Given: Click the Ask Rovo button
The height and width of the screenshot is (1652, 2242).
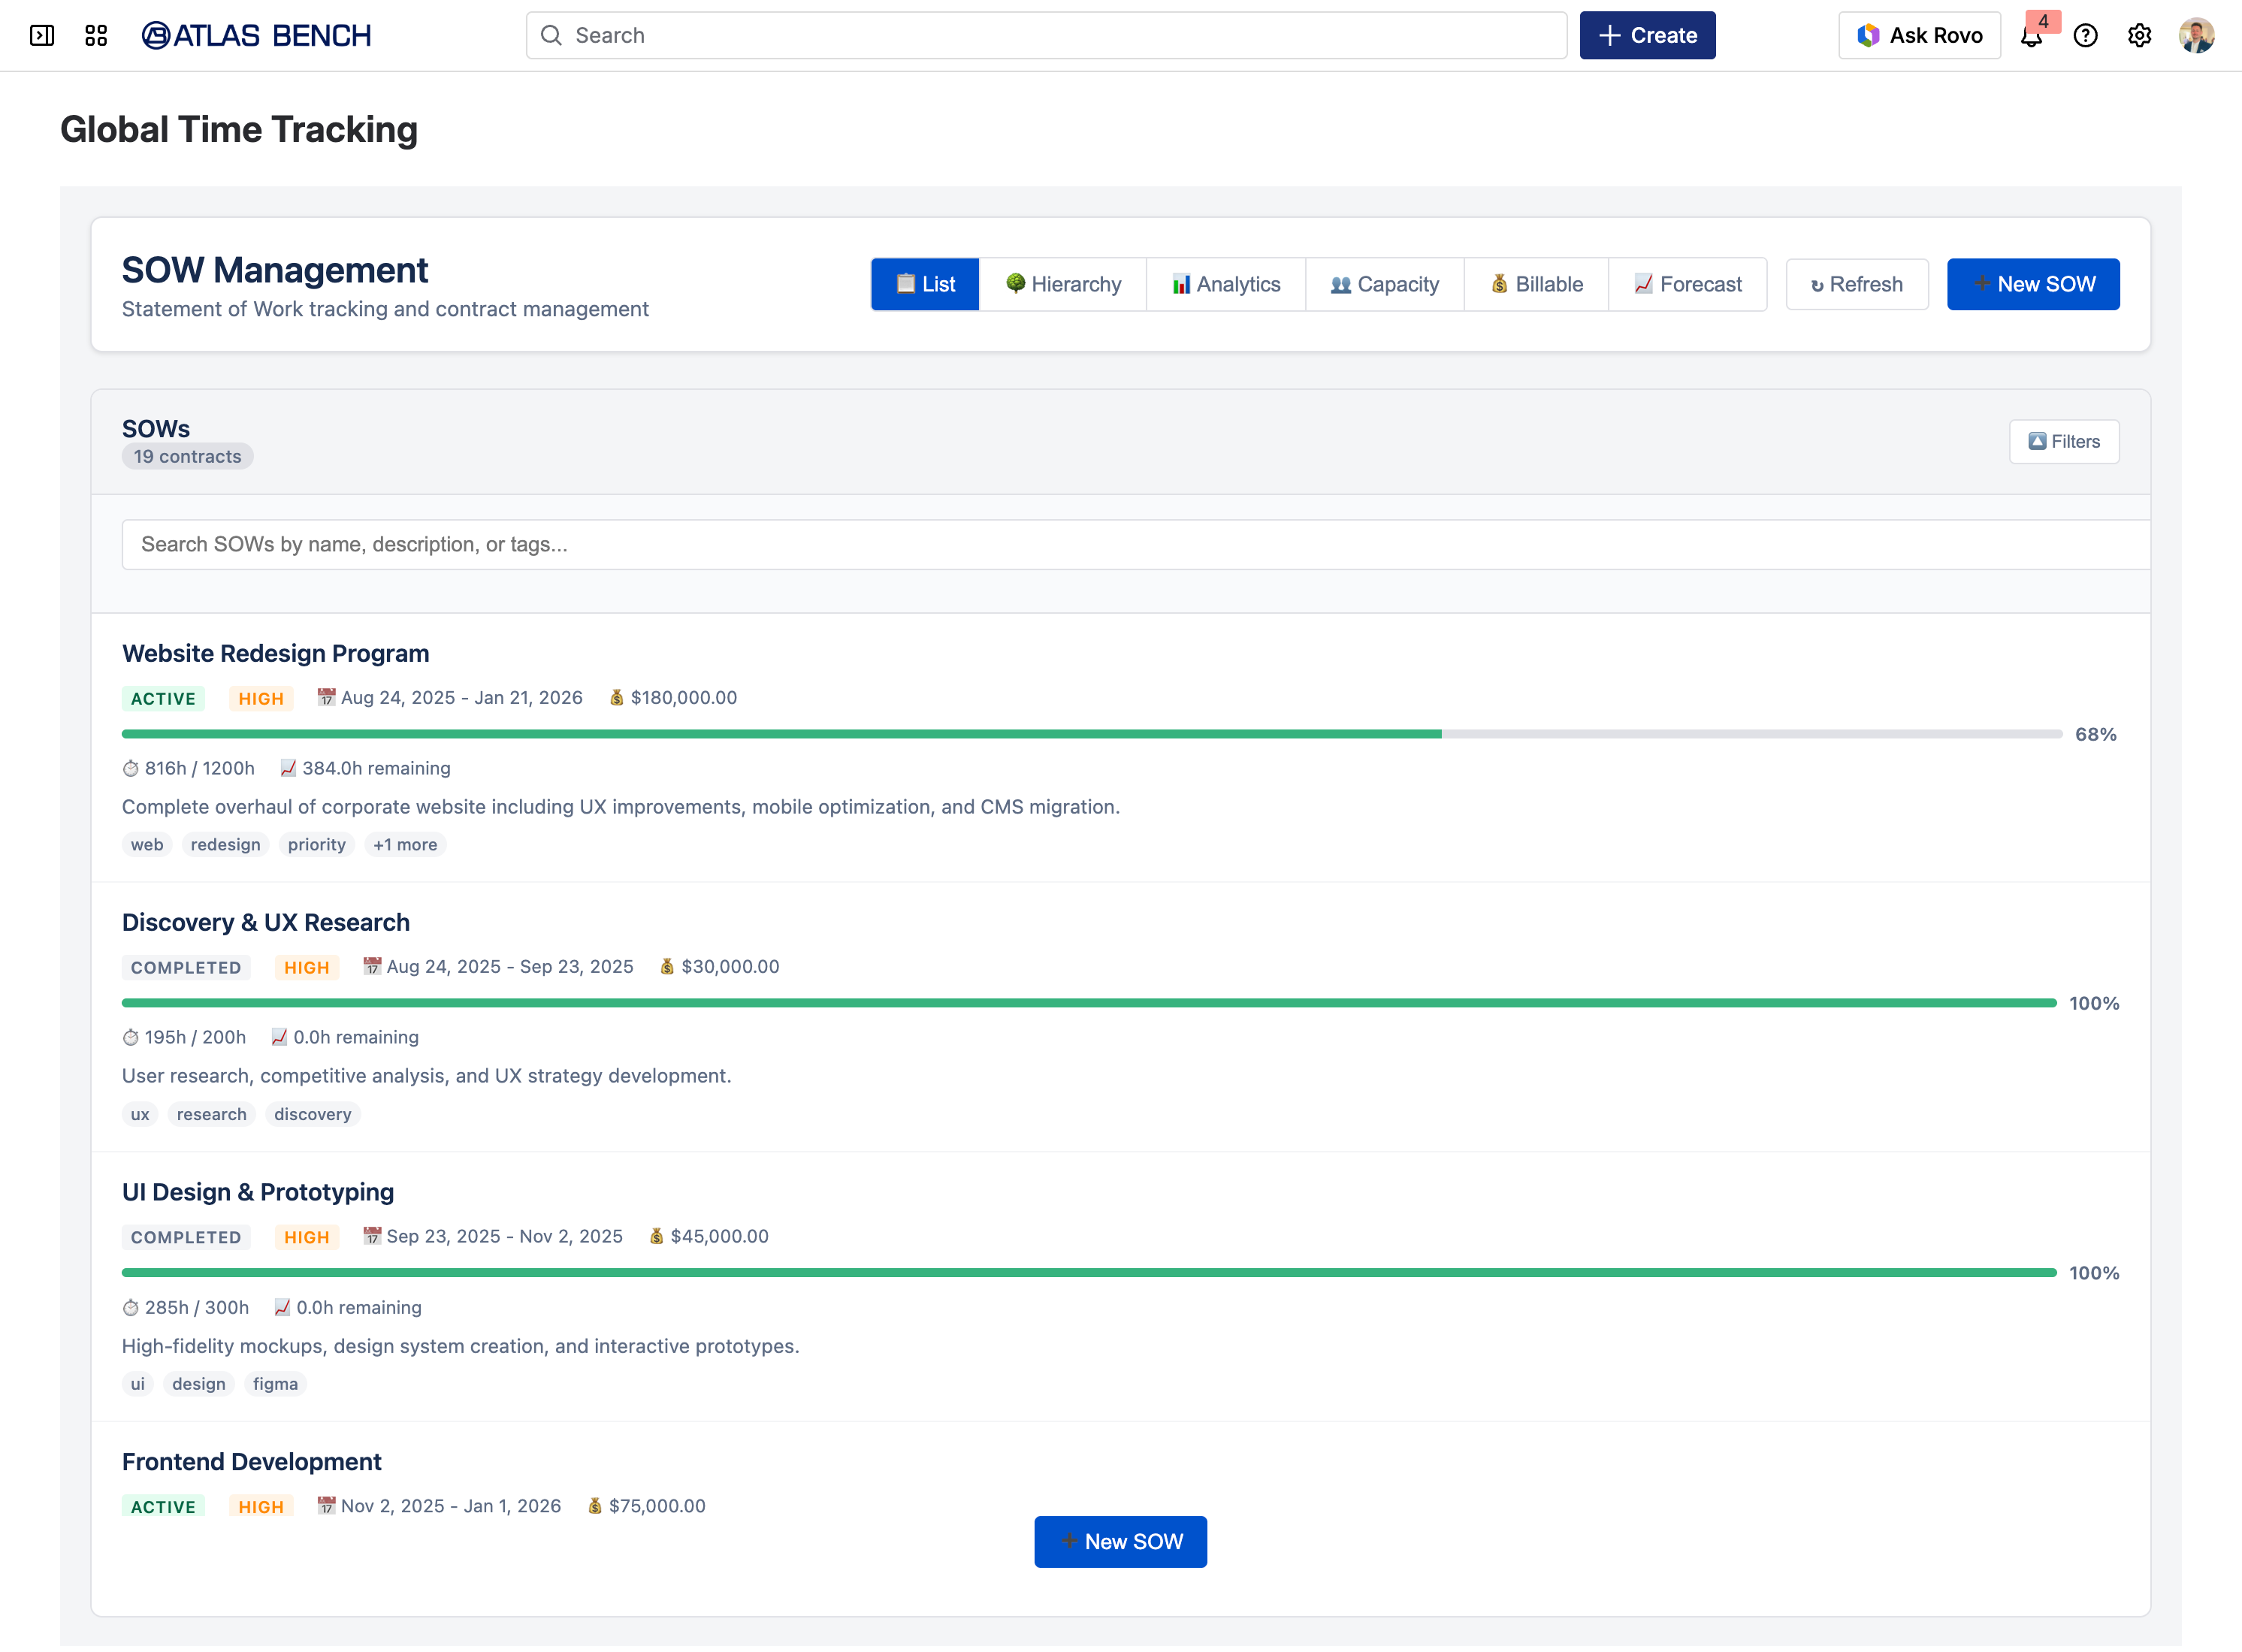Looking at the screenshot, I should tap(1919, 36).
